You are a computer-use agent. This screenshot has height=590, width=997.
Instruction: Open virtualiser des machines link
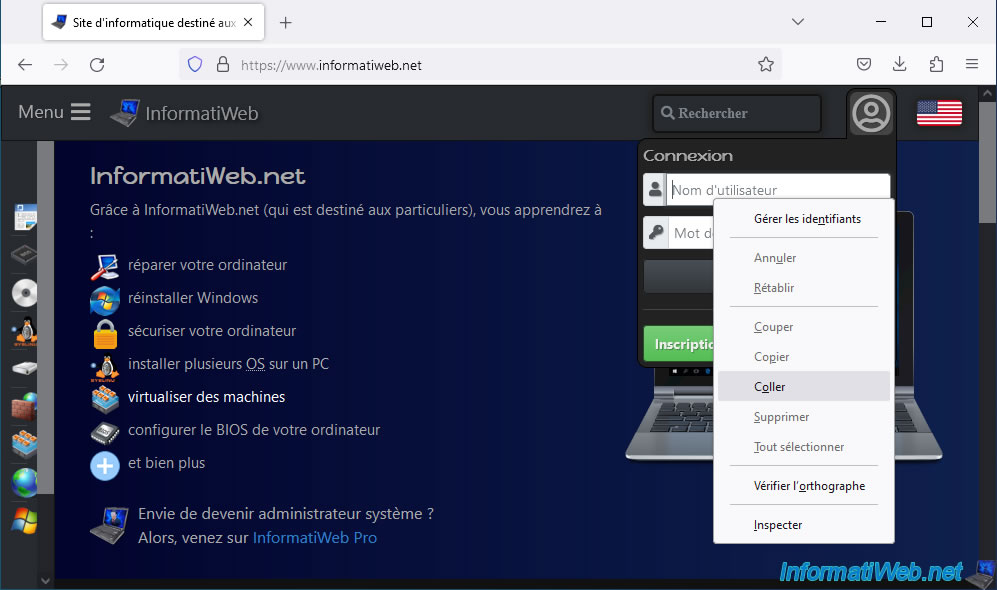[x=207, y=397]
